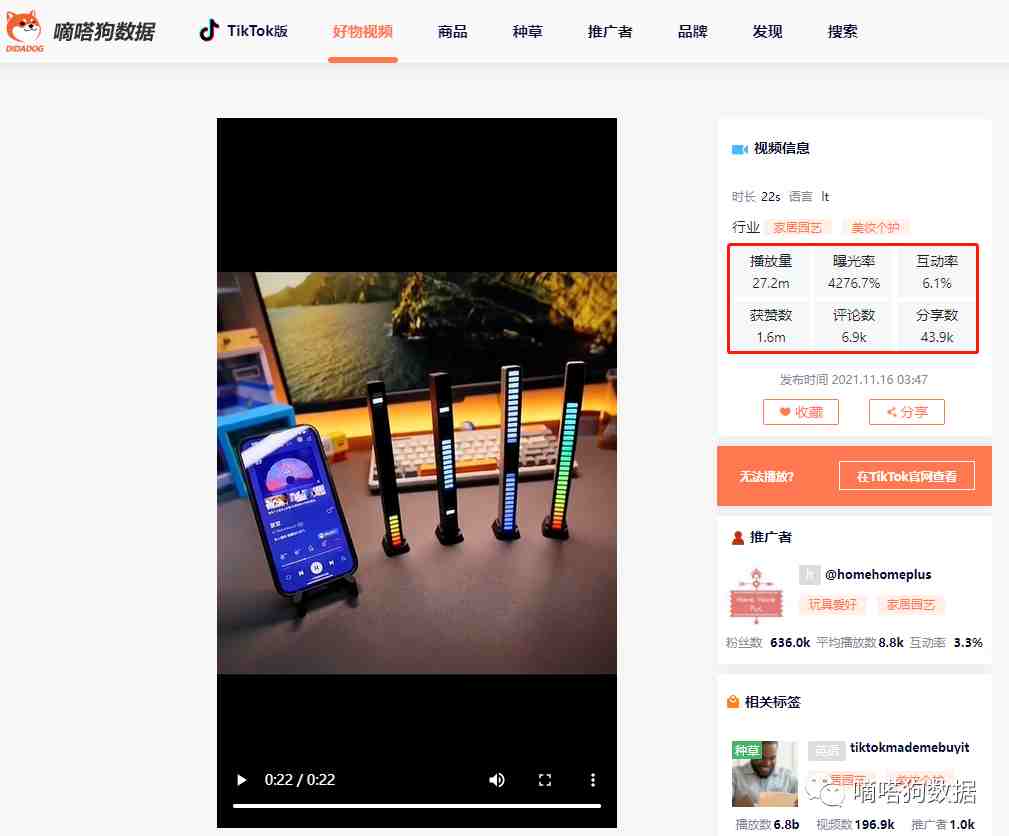Screen dimensions: 1009x836
Task: Go to the 品牌 tab
Action: pos(692,32)
